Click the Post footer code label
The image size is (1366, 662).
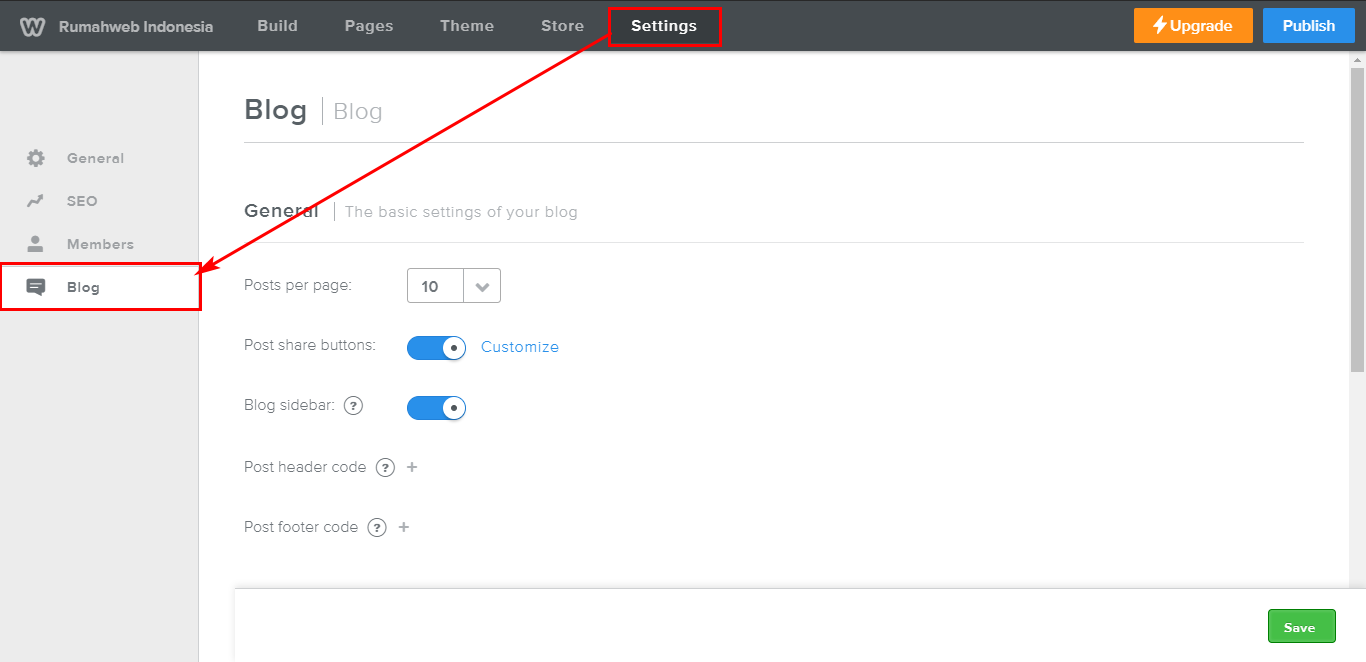pos(301,527)
